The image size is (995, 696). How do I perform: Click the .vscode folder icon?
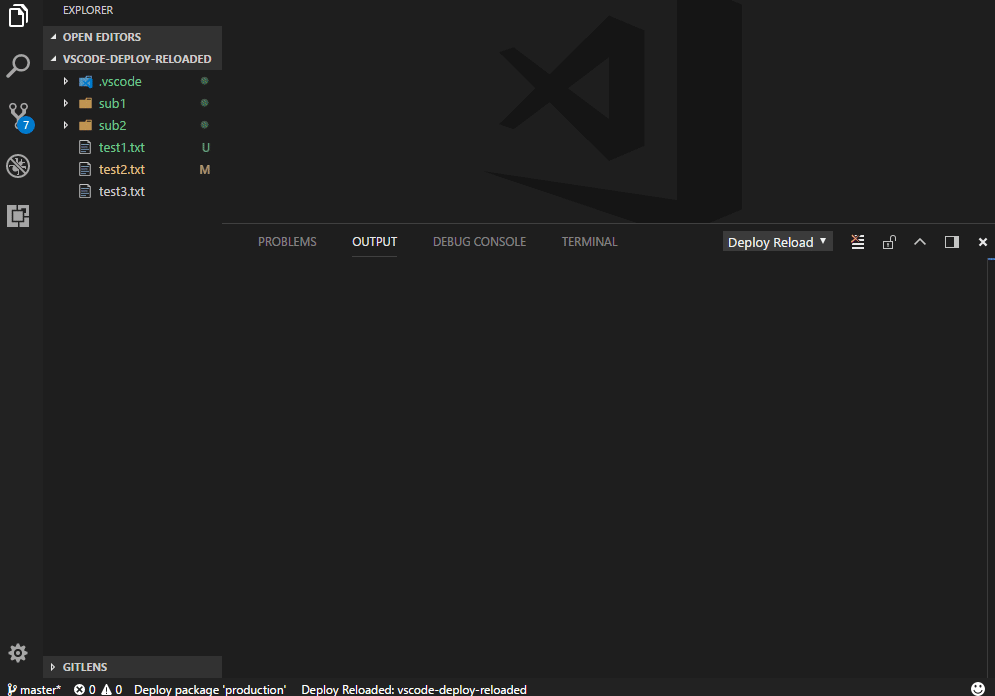click(85, 81)
